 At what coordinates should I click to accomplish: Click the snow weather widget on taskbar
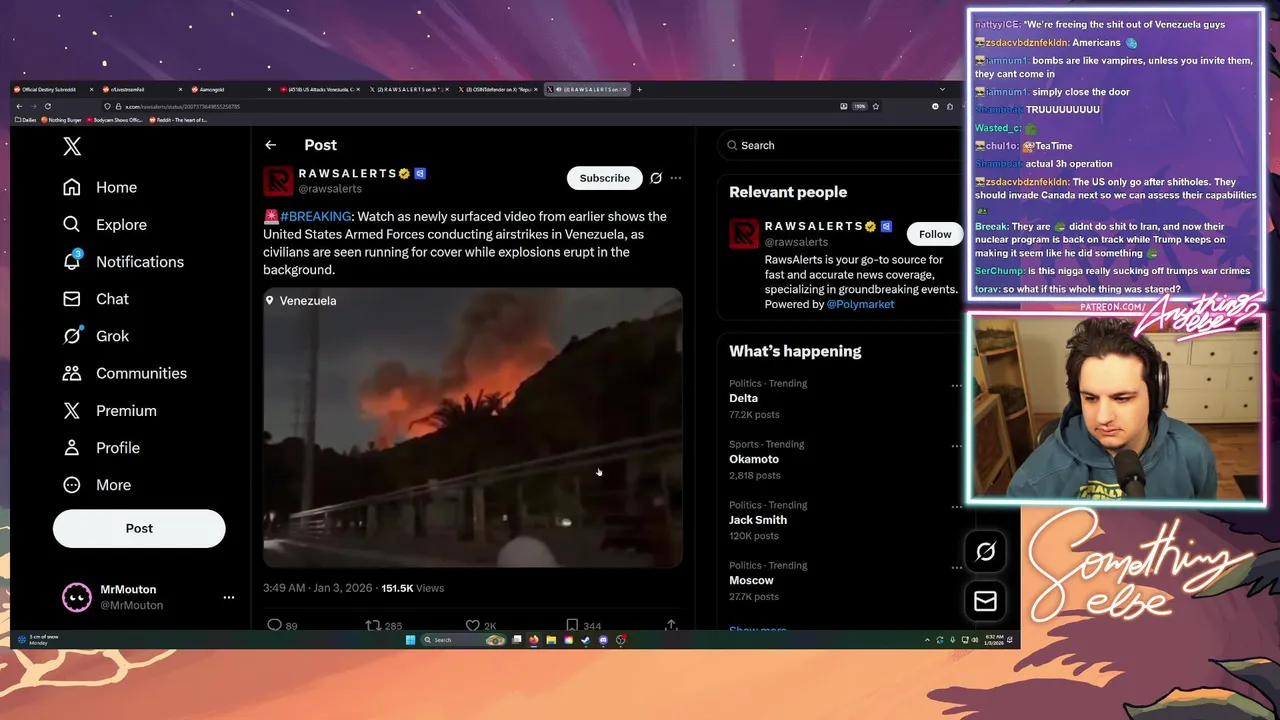(38, 640)
